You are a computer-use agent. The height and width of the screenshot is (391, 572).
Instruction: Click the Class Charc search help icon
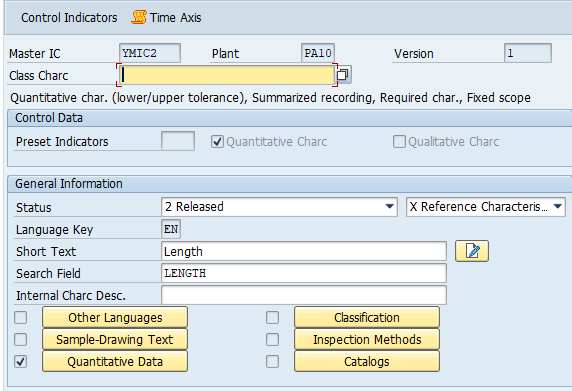[x=343, y=75]
